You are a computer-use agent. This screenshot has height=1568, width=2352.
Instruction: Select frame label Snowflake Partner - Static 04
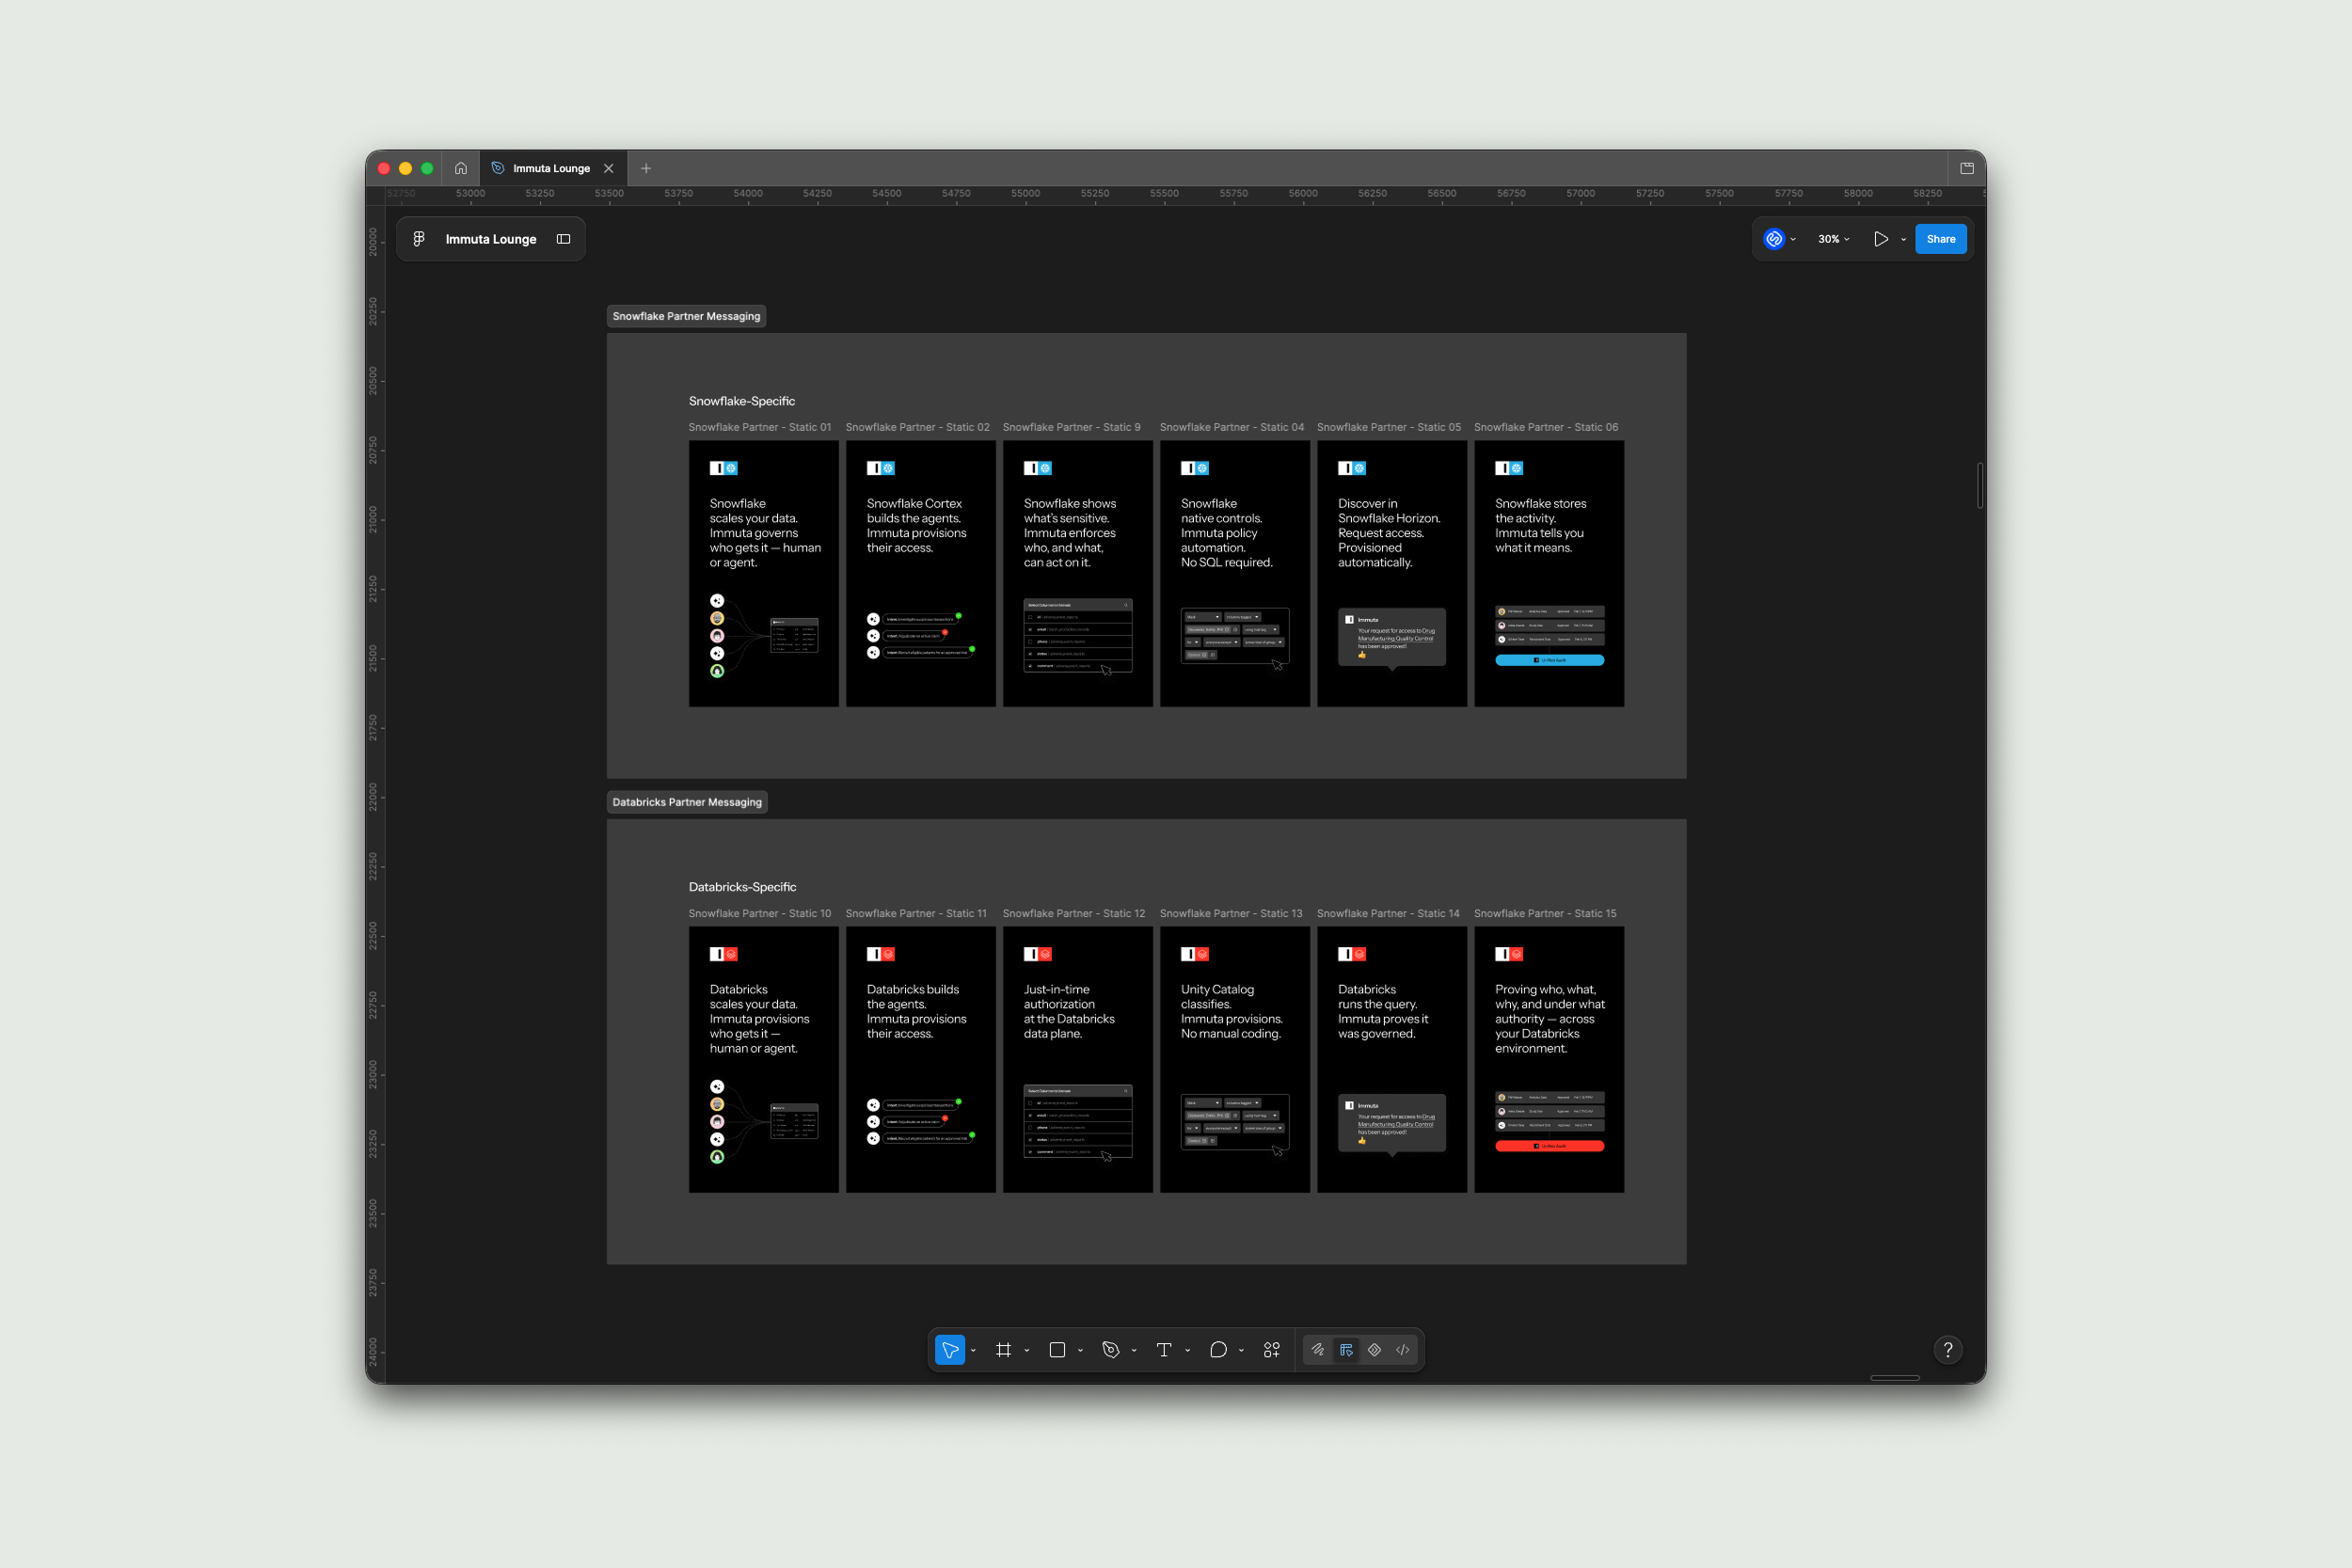[x=1232, y=427]
